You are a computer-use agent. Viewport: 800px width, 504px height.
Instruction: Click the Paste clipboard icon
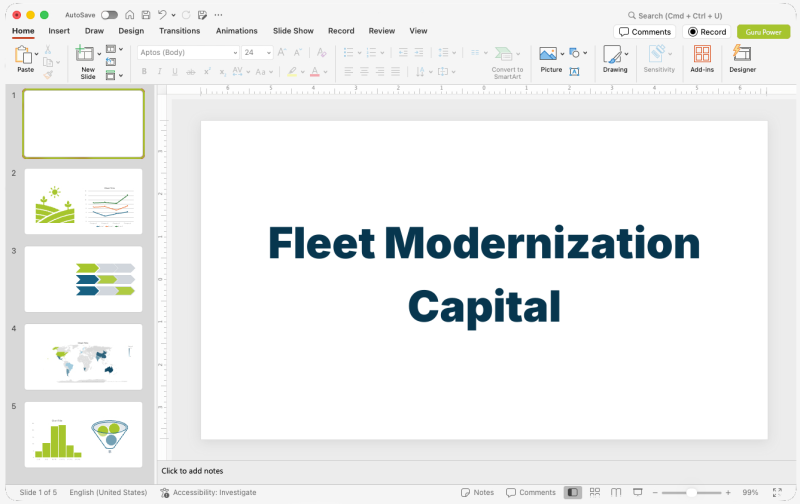(23, 54)
